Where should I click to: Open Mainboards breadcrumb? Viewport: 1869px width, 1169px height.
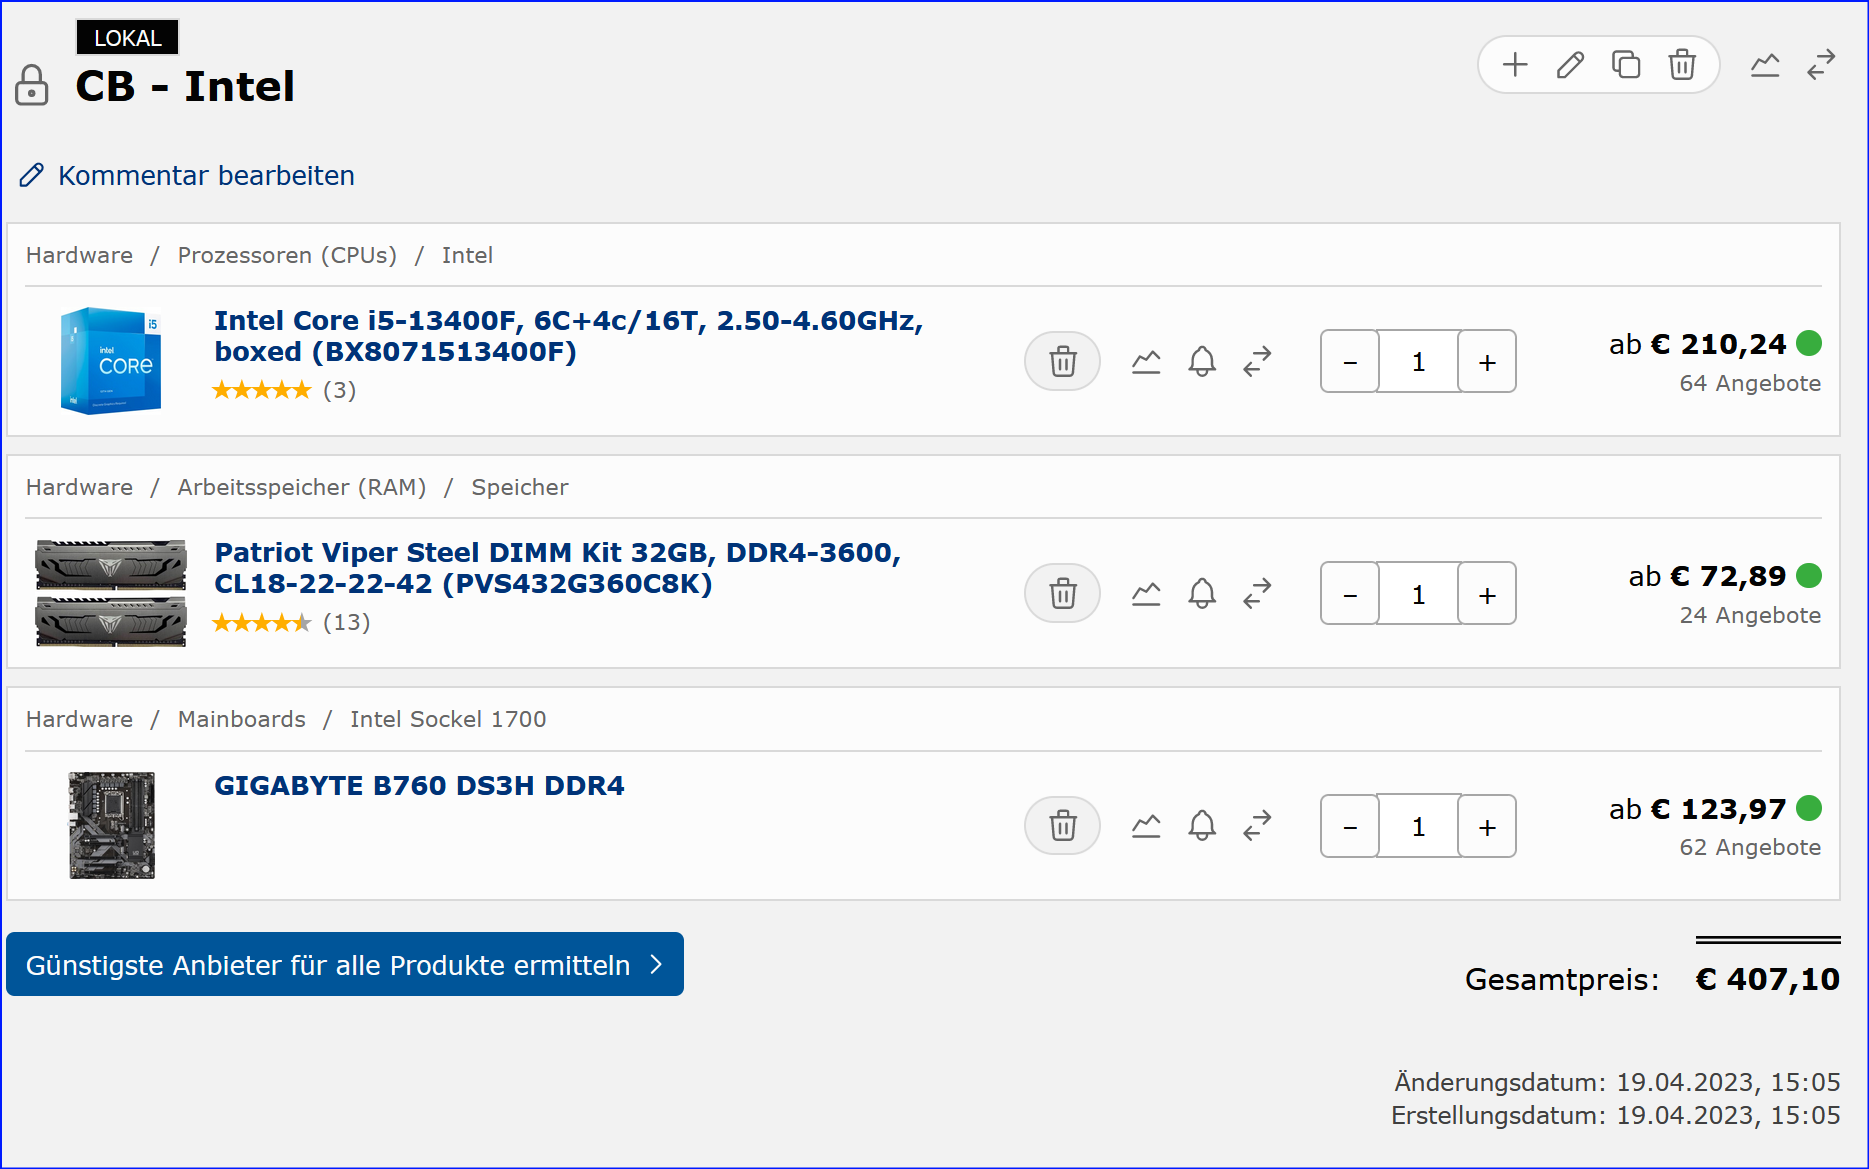point(242,719)
